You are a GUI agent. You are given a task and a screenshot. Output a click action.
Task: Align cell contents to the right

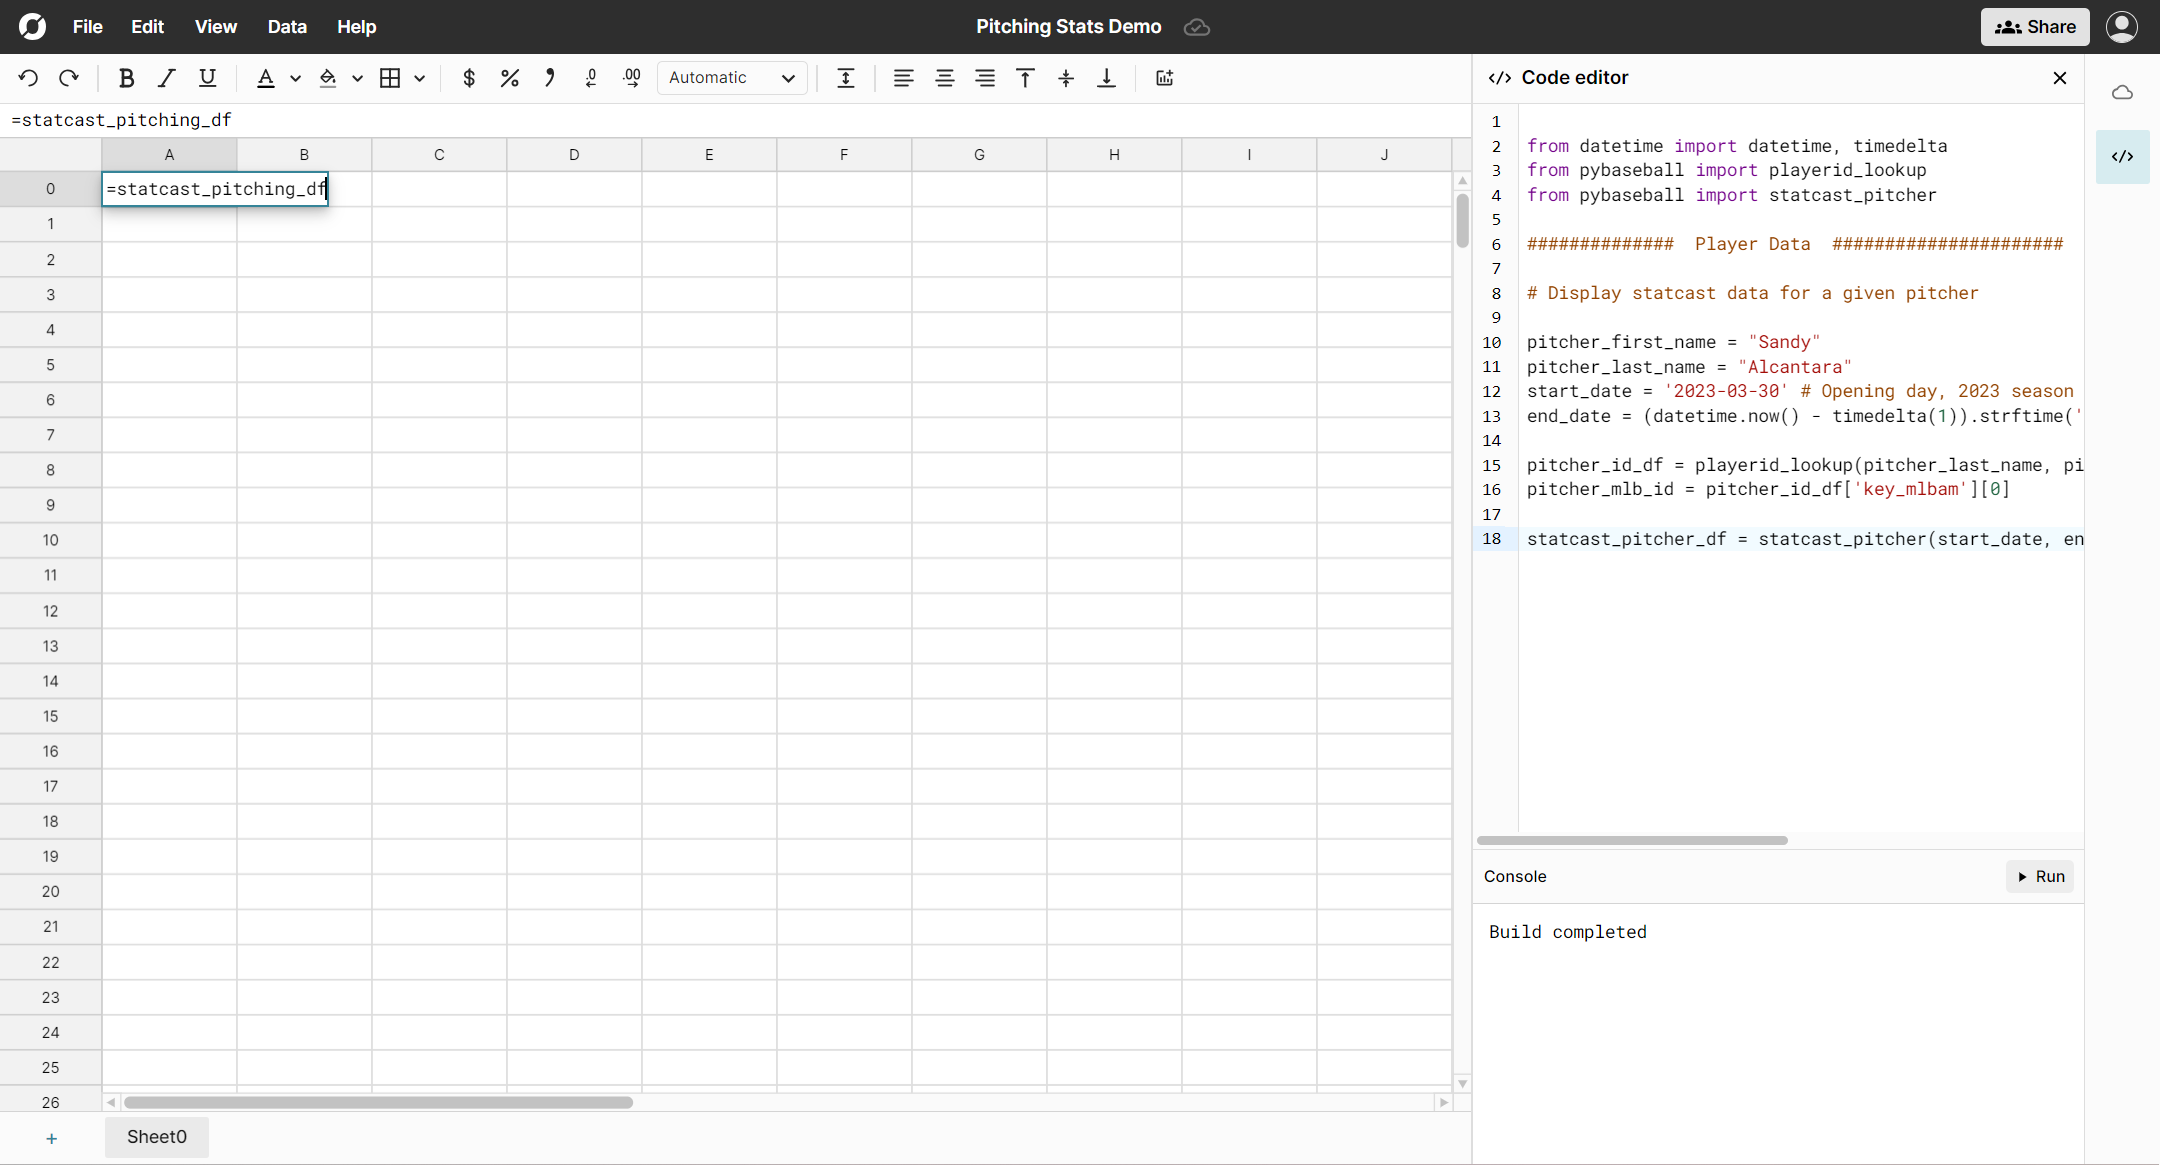click(985, 78)
